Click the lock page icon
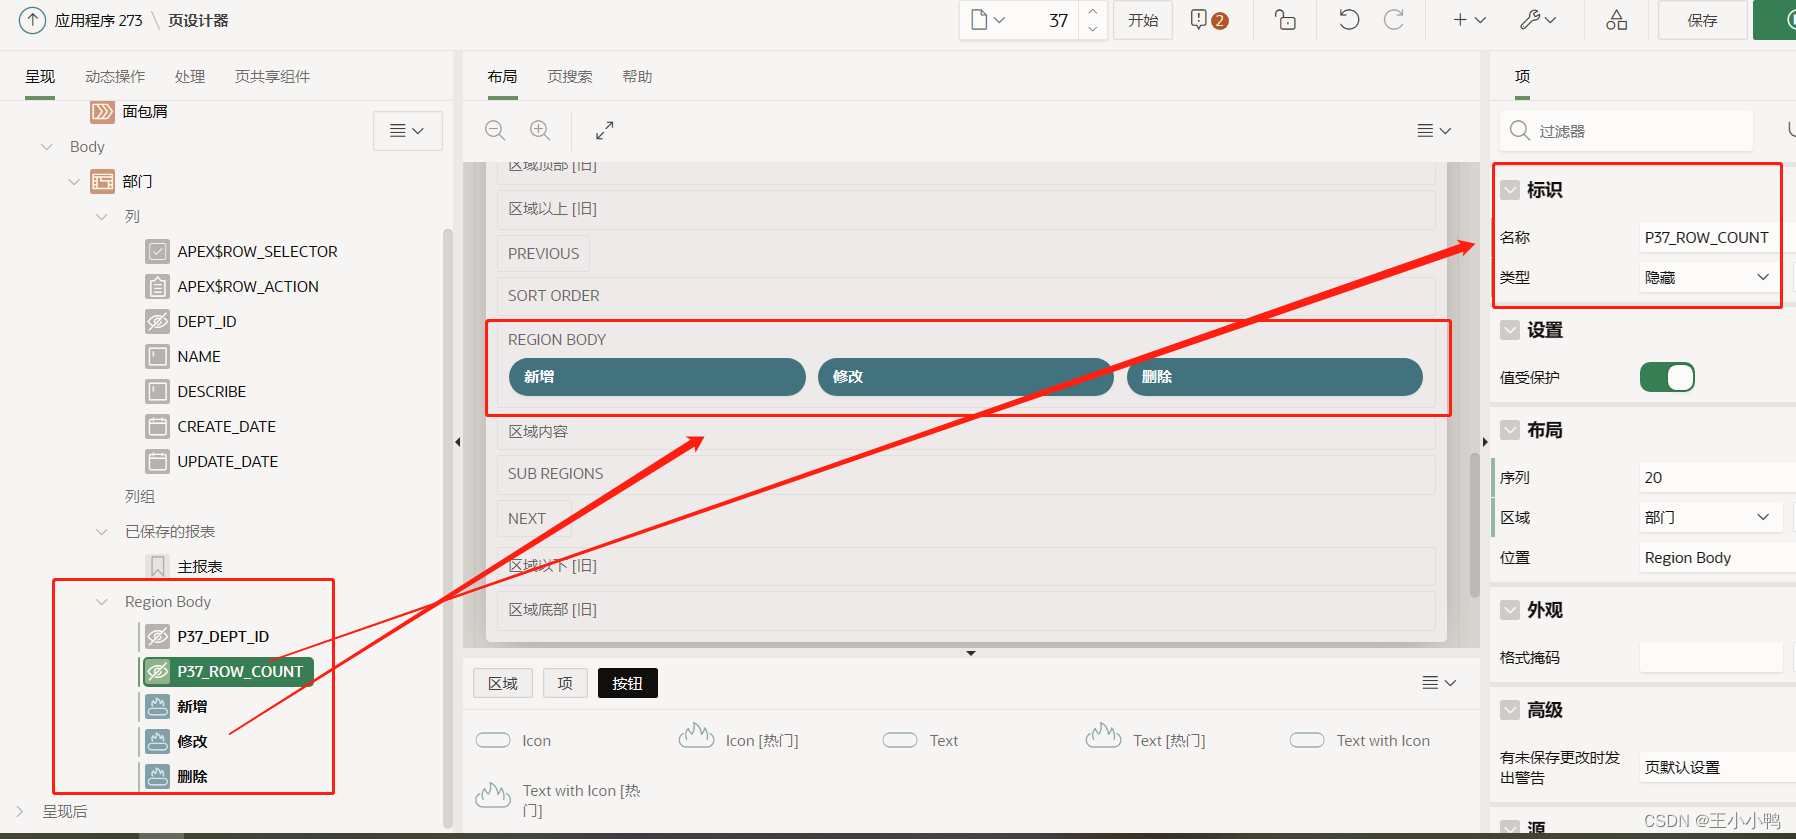Screen dimensions: 1796x839 [x=1285, y=20]
